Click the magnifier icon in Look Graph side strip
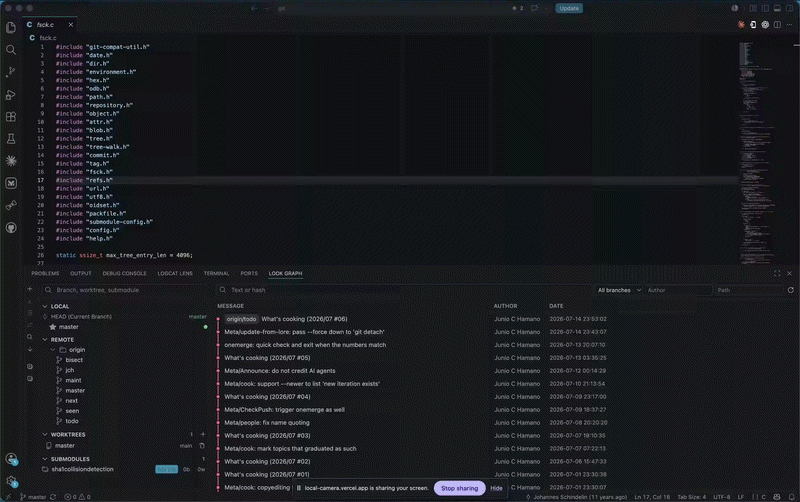Image resolution: width=800 pixels, height=502 pixels. [30, 337]
